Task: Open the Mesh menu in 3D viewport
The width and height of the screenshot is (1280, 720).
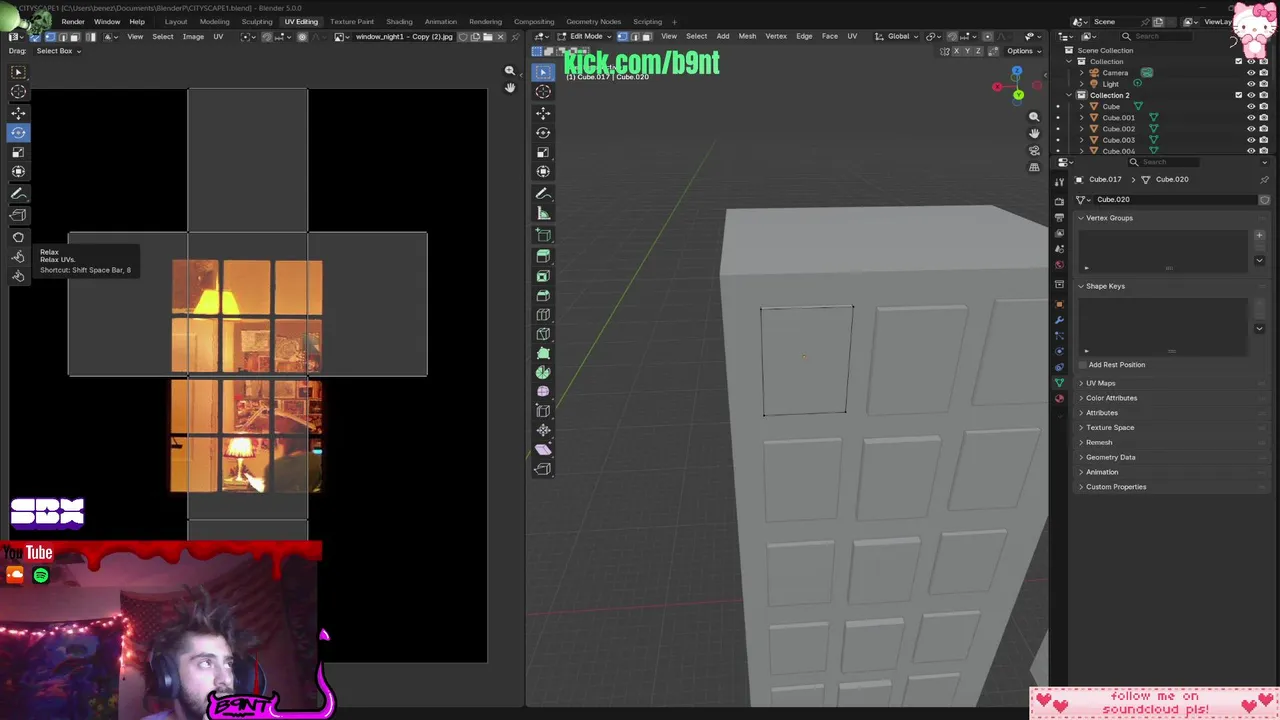Action: (x=747, y=37)
